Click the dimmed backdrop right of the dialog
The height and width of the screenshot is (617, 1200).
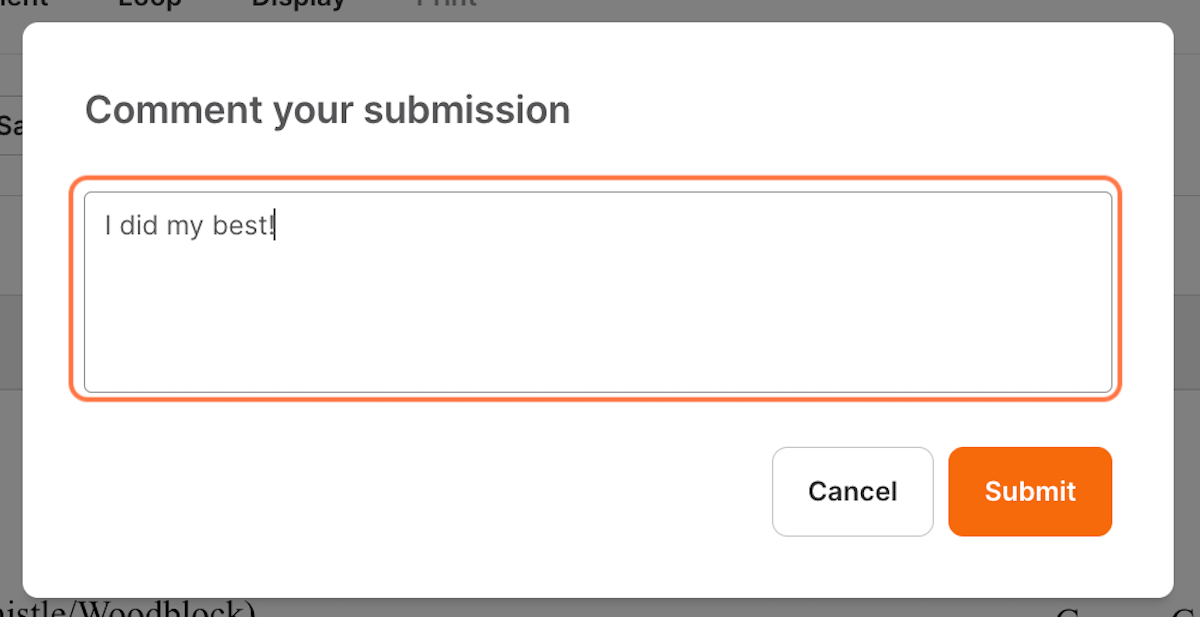1187,300
